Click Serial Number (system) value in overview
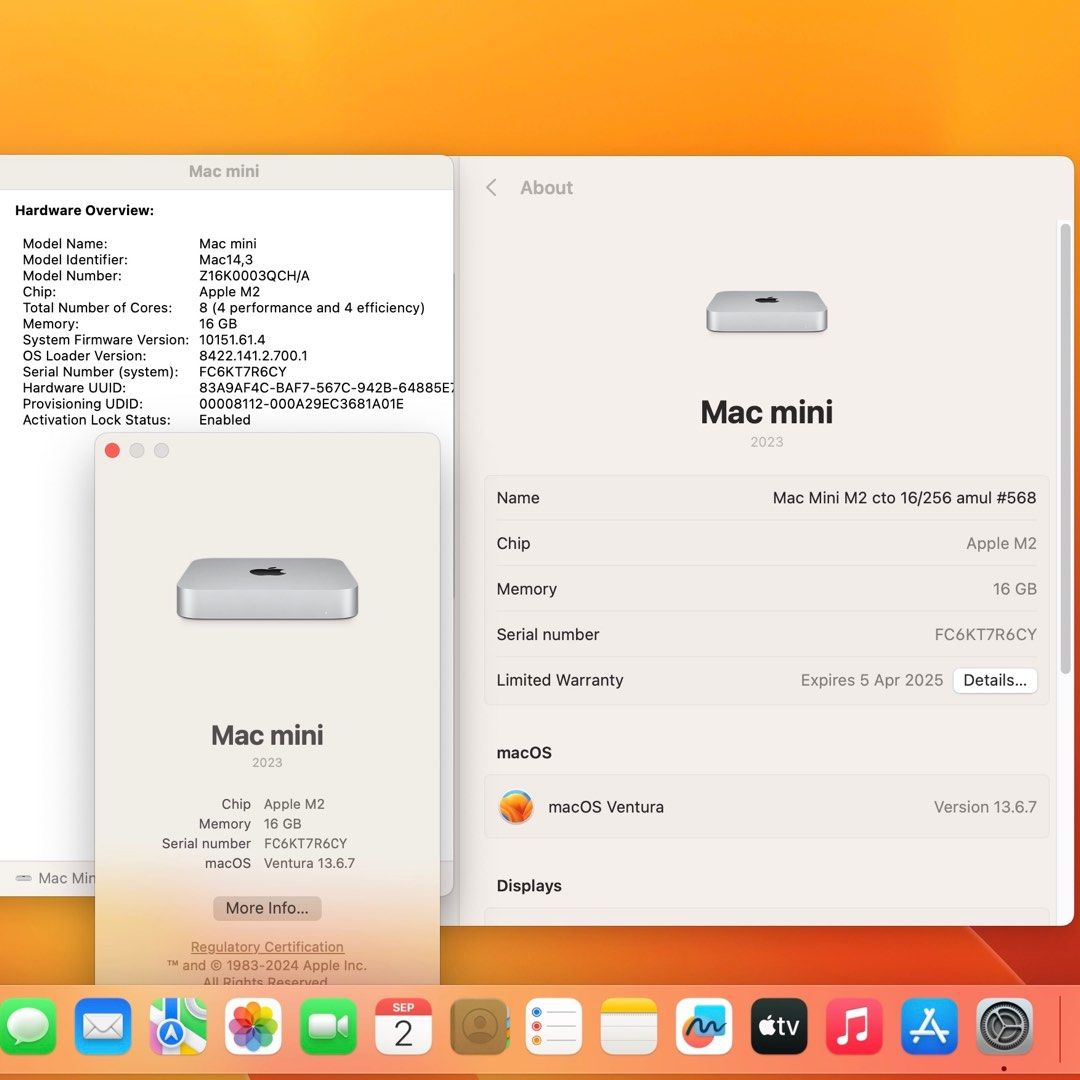1080x1080 pixels. pyautogui.click(x=242, y=372)
